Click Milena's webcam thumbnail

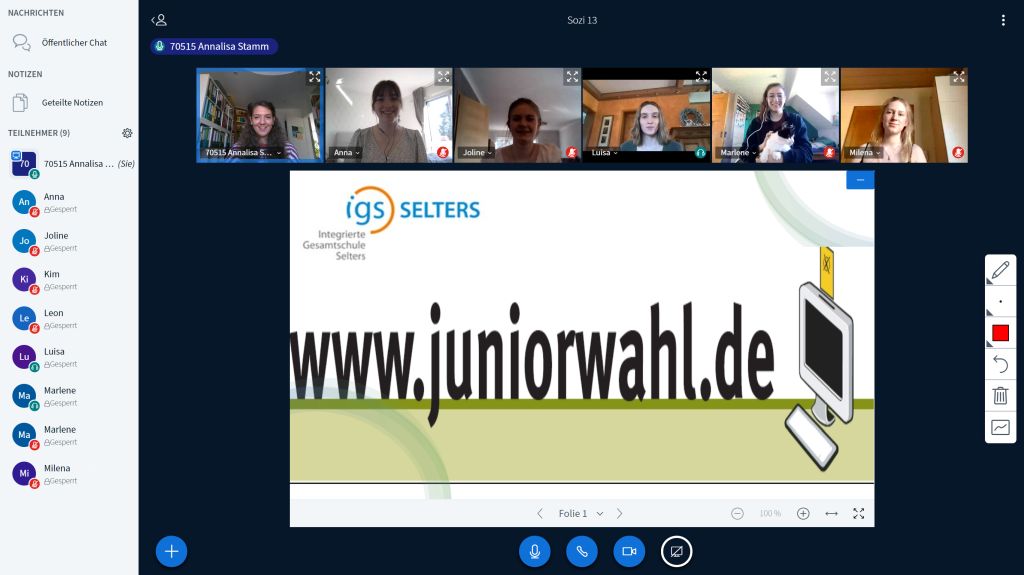point(904,115)
